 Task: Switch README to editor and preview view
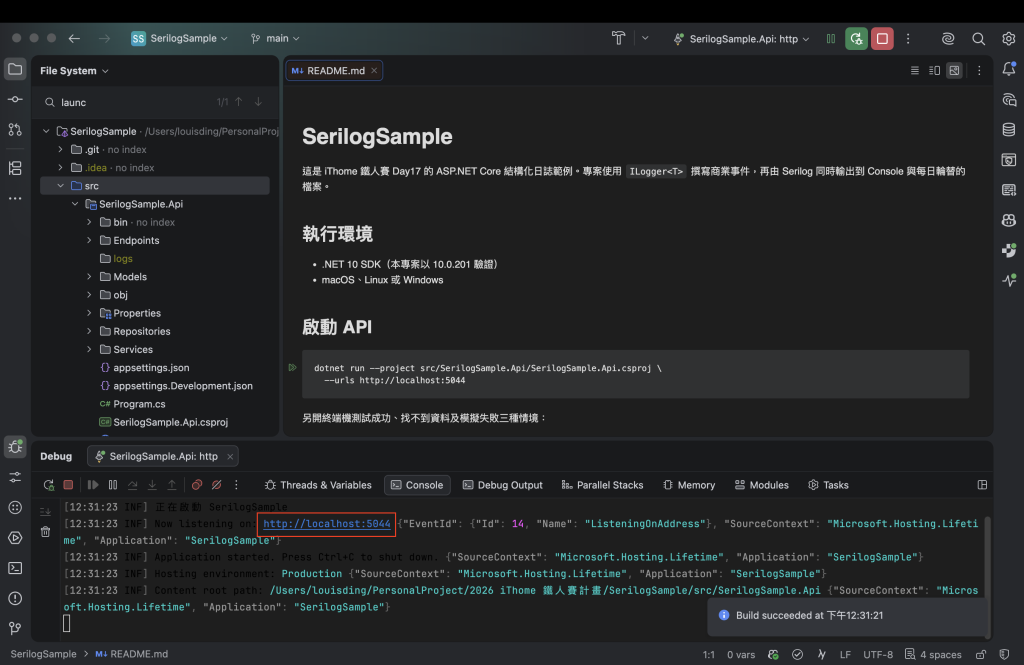[935, 71]
